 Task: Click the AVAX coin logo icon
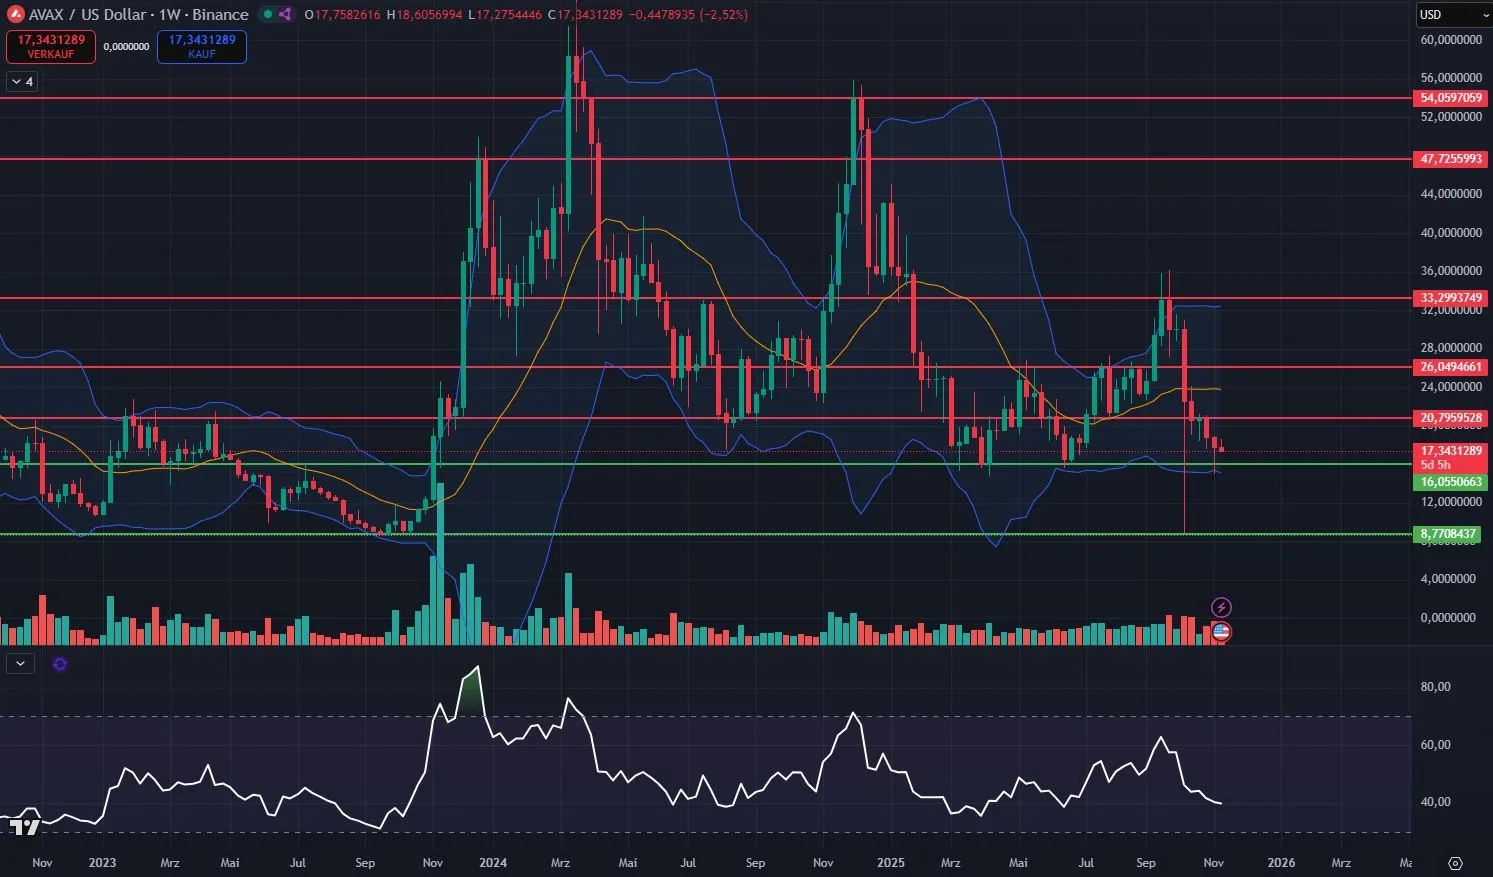pyautogui.click(x=15, y=14)
